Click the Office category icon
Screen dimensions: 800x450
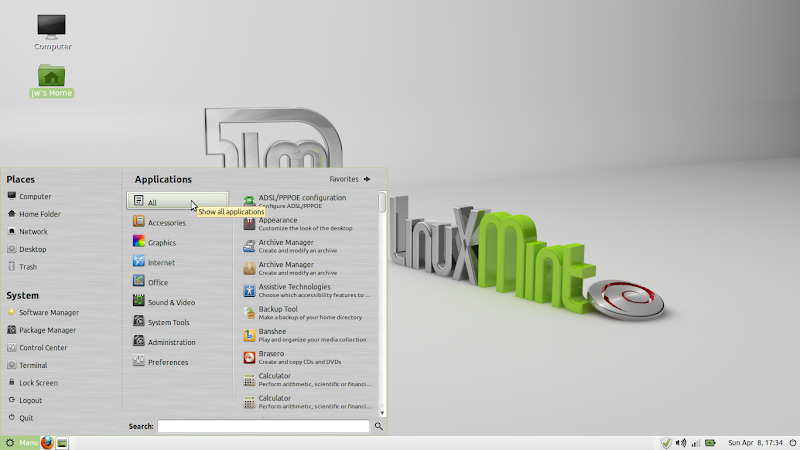[x=138, y=281]
